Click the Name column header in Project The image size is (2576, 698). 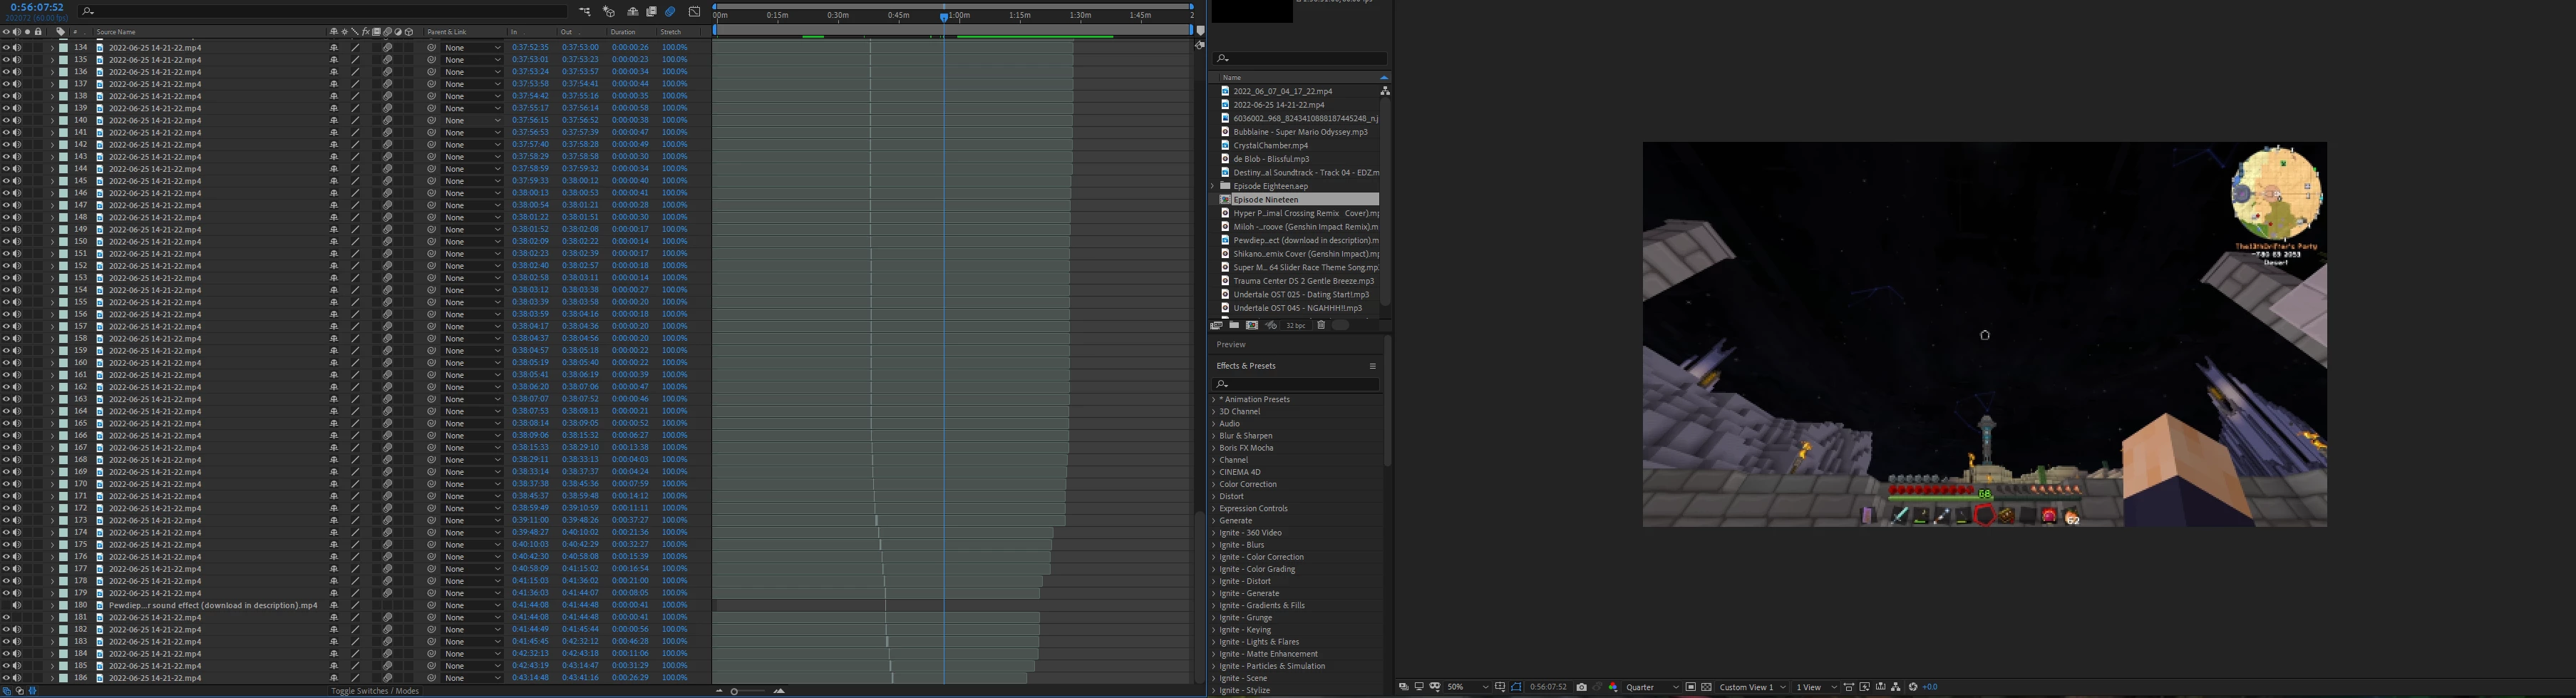click(1232, 77)
